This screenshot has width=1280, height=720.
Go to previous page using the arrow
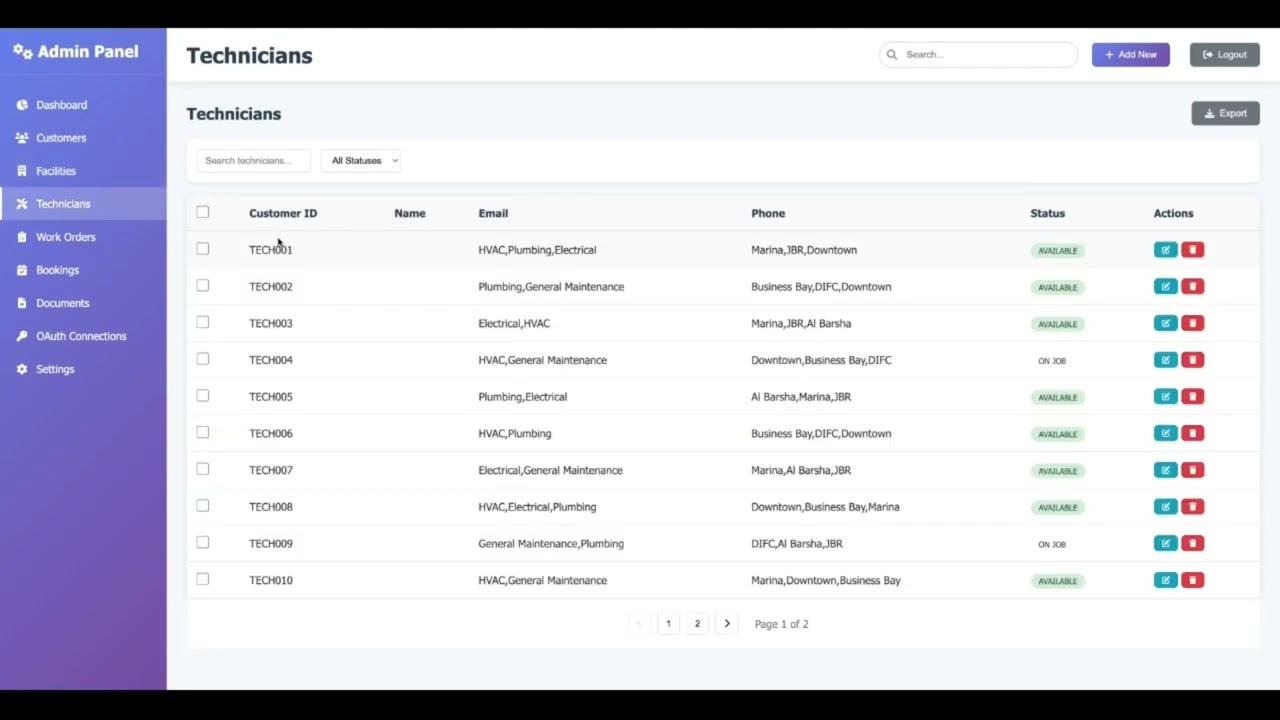pyautogui.click(x=639, y=624)
